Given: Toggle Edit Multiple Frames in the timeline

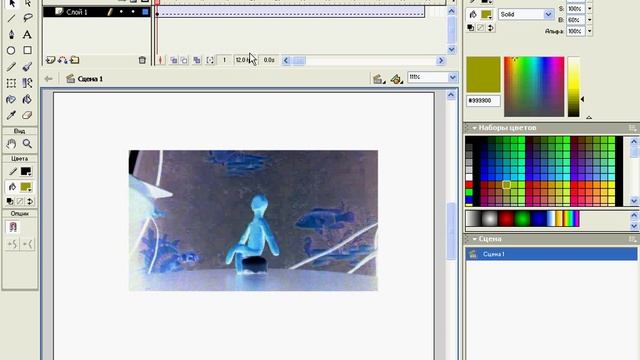Looking at the screenshot, I should pos(197,60).
